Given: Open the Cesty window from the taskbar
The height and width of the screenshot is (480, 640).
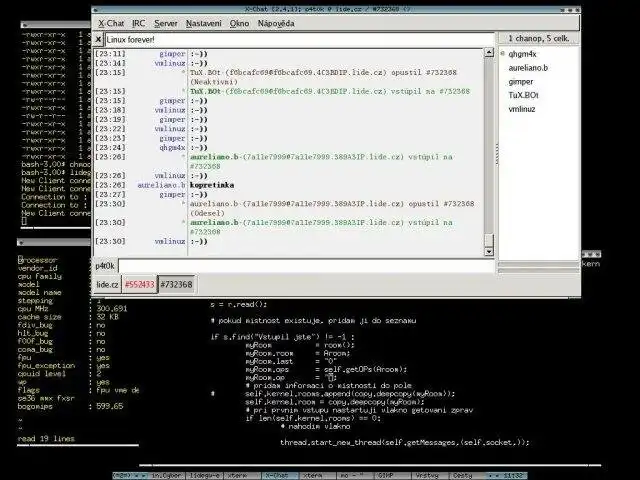Looking at the screenshot, I should click(467, 476).
